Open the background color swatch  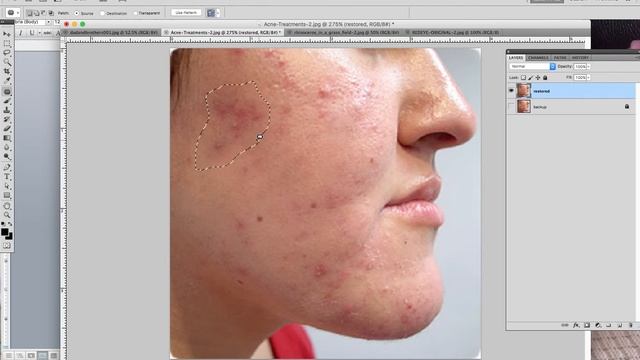[10, 236]
